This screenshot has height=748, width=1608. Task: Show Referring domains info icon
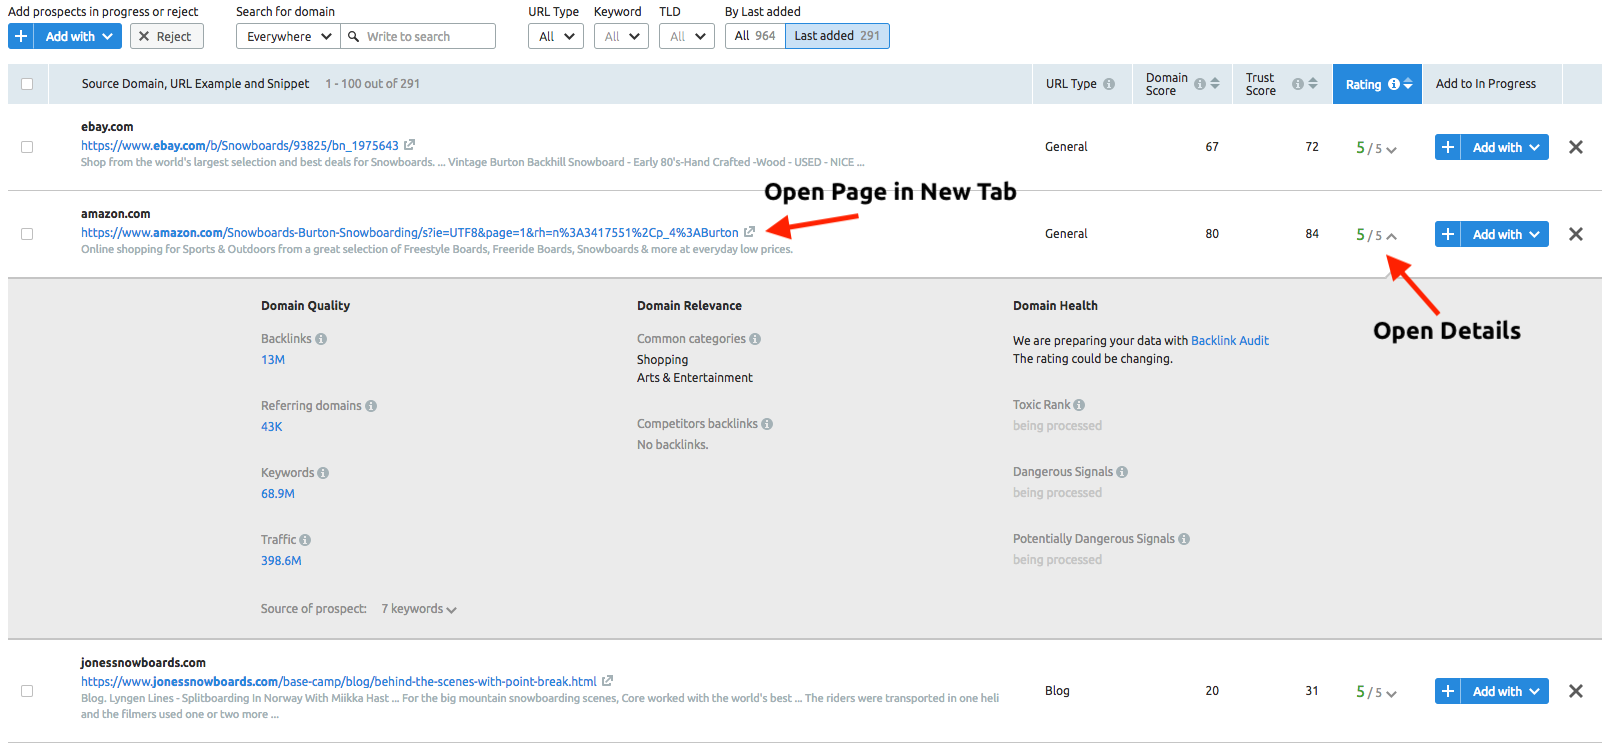click(371, 406)
